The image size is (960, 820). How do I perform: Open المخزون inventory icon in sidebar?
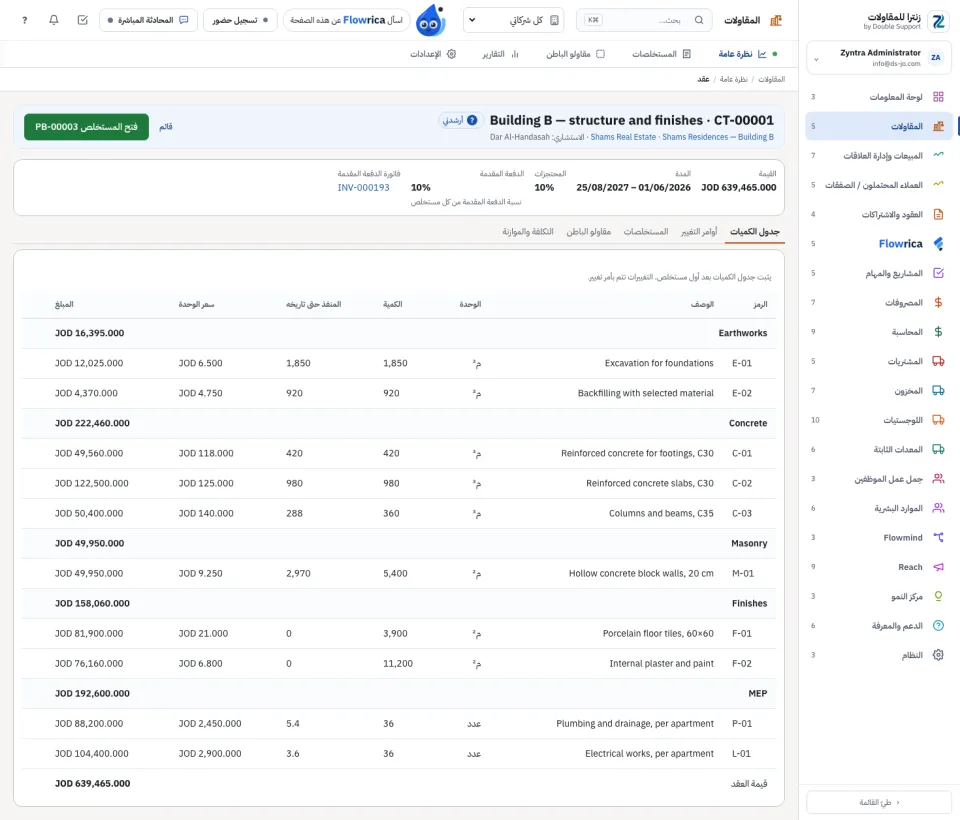click(x=938, y=391)
